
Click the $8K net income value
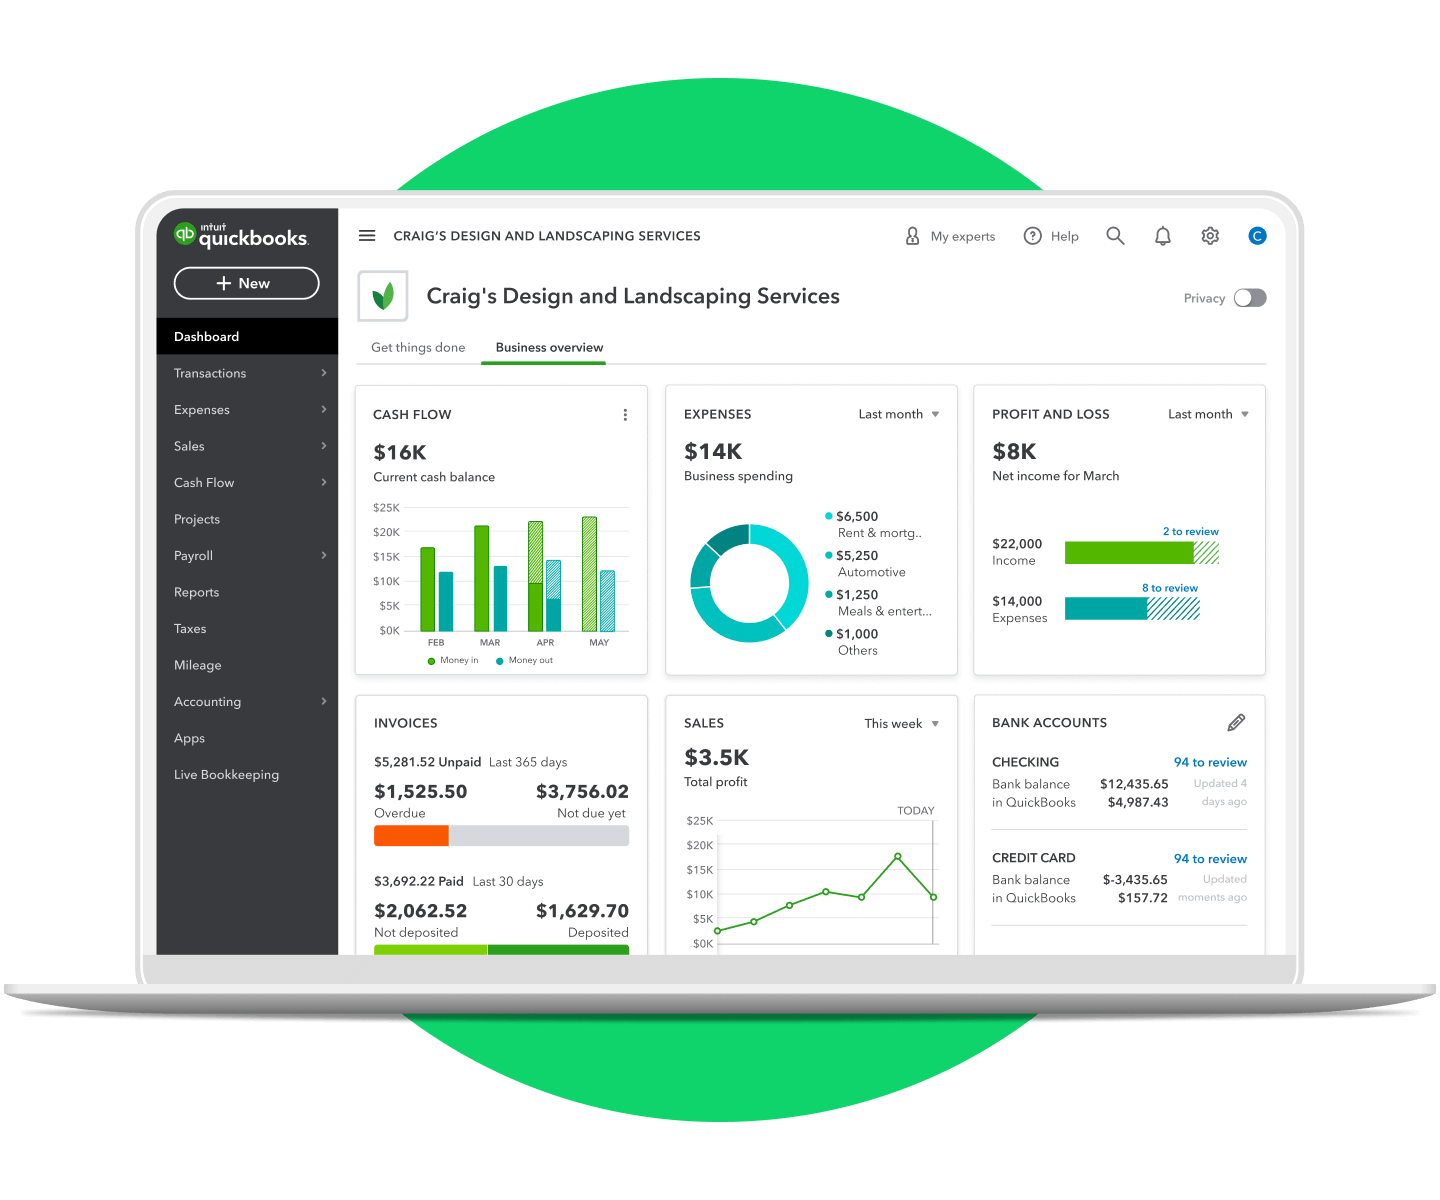point(1014,451)
